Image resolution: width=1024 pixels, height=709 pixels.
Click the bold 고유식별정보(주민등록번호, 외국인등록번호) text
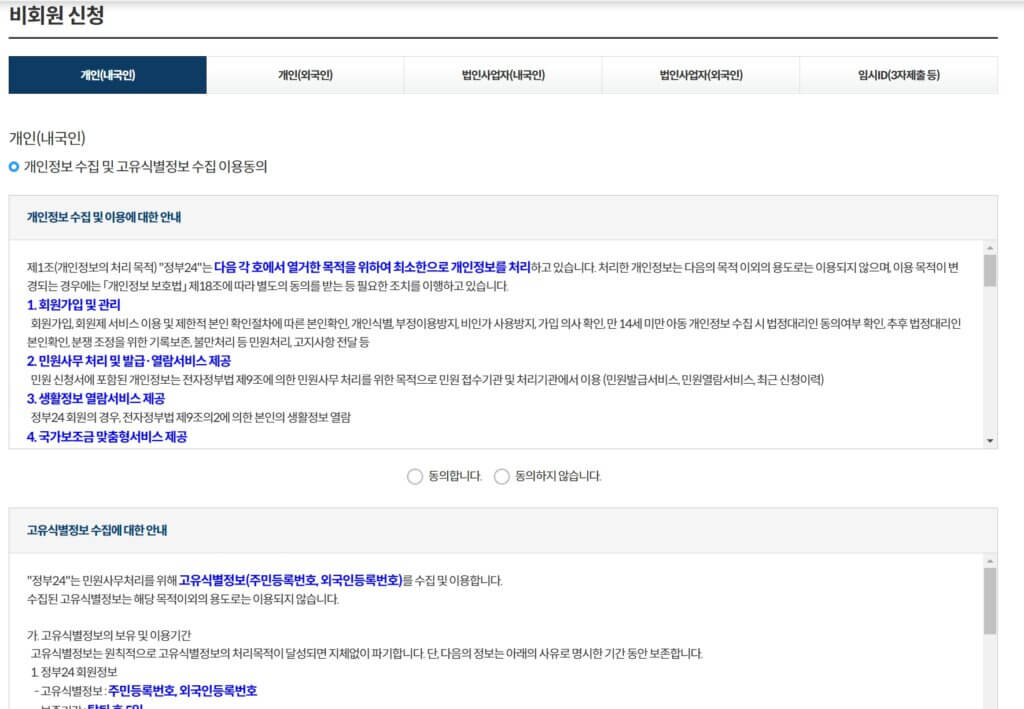291,580
